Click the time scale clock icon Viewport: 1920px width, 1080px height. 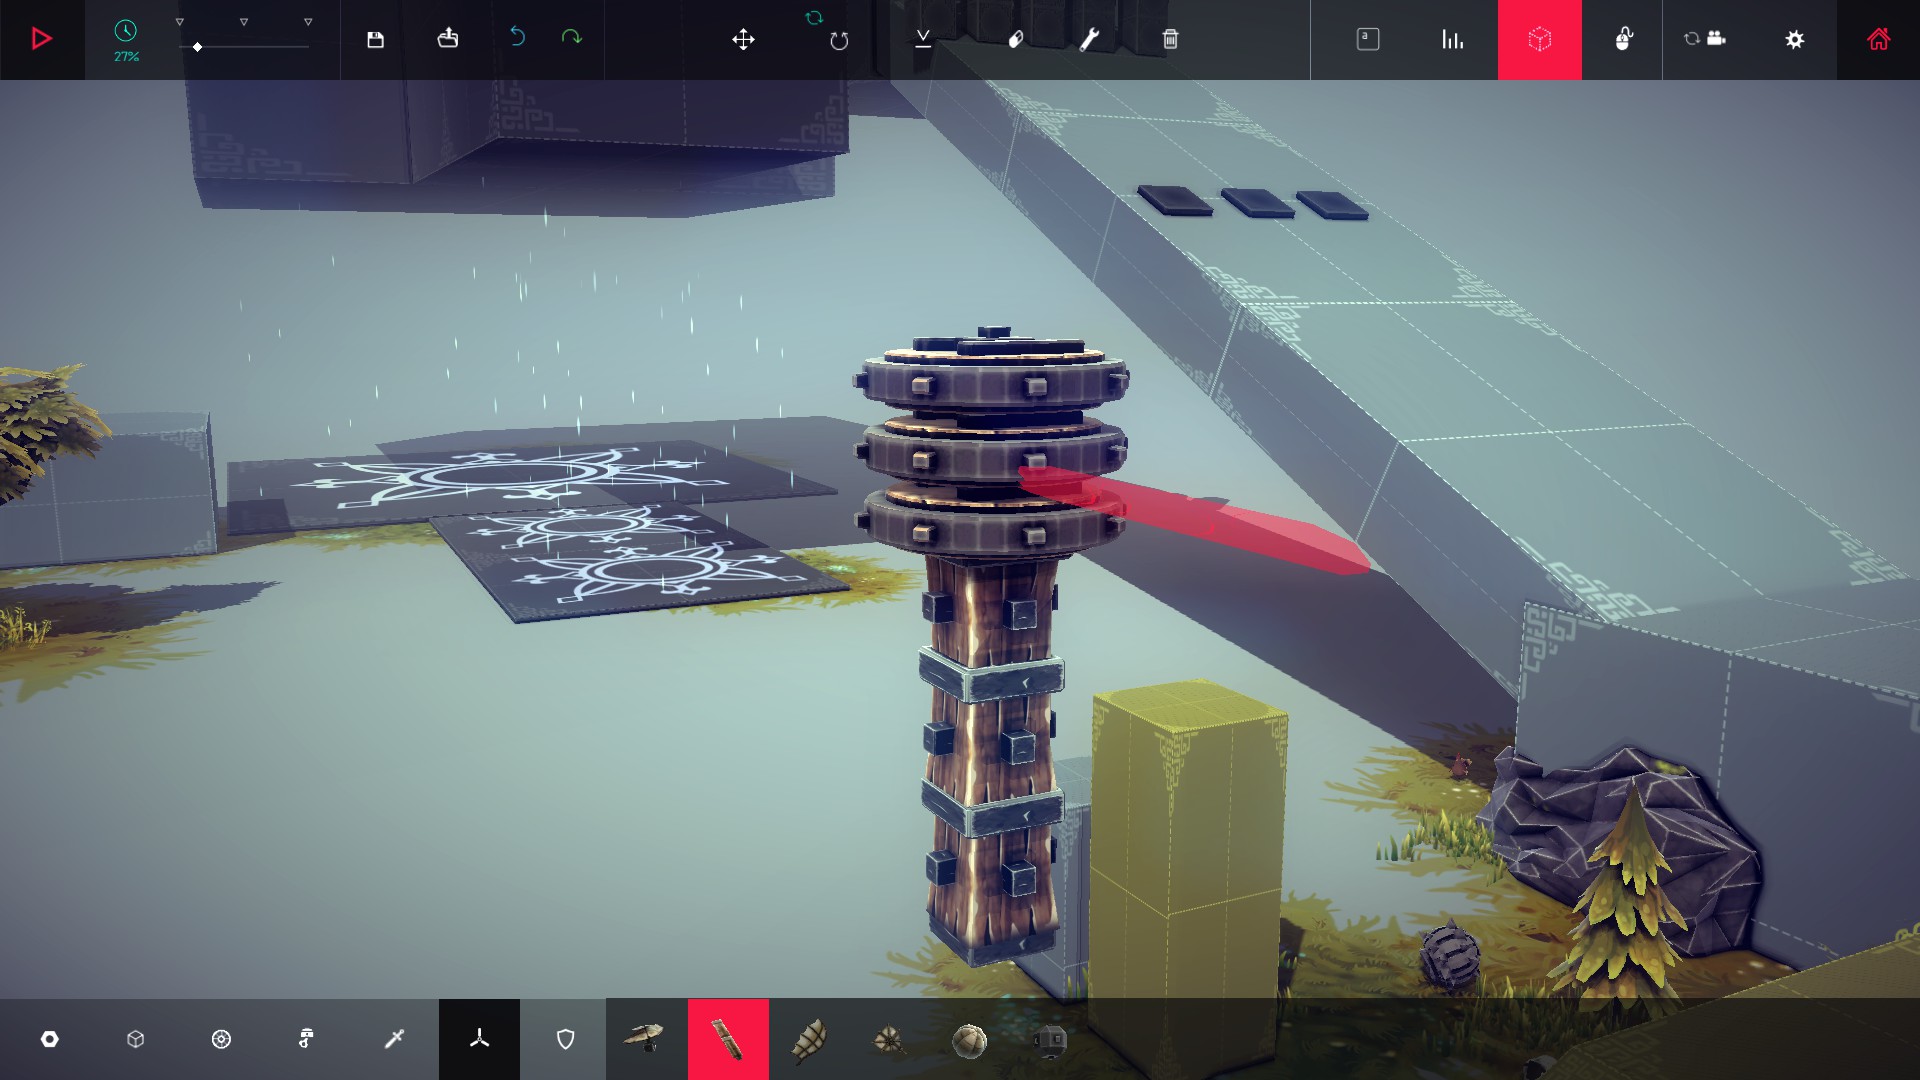125,31
